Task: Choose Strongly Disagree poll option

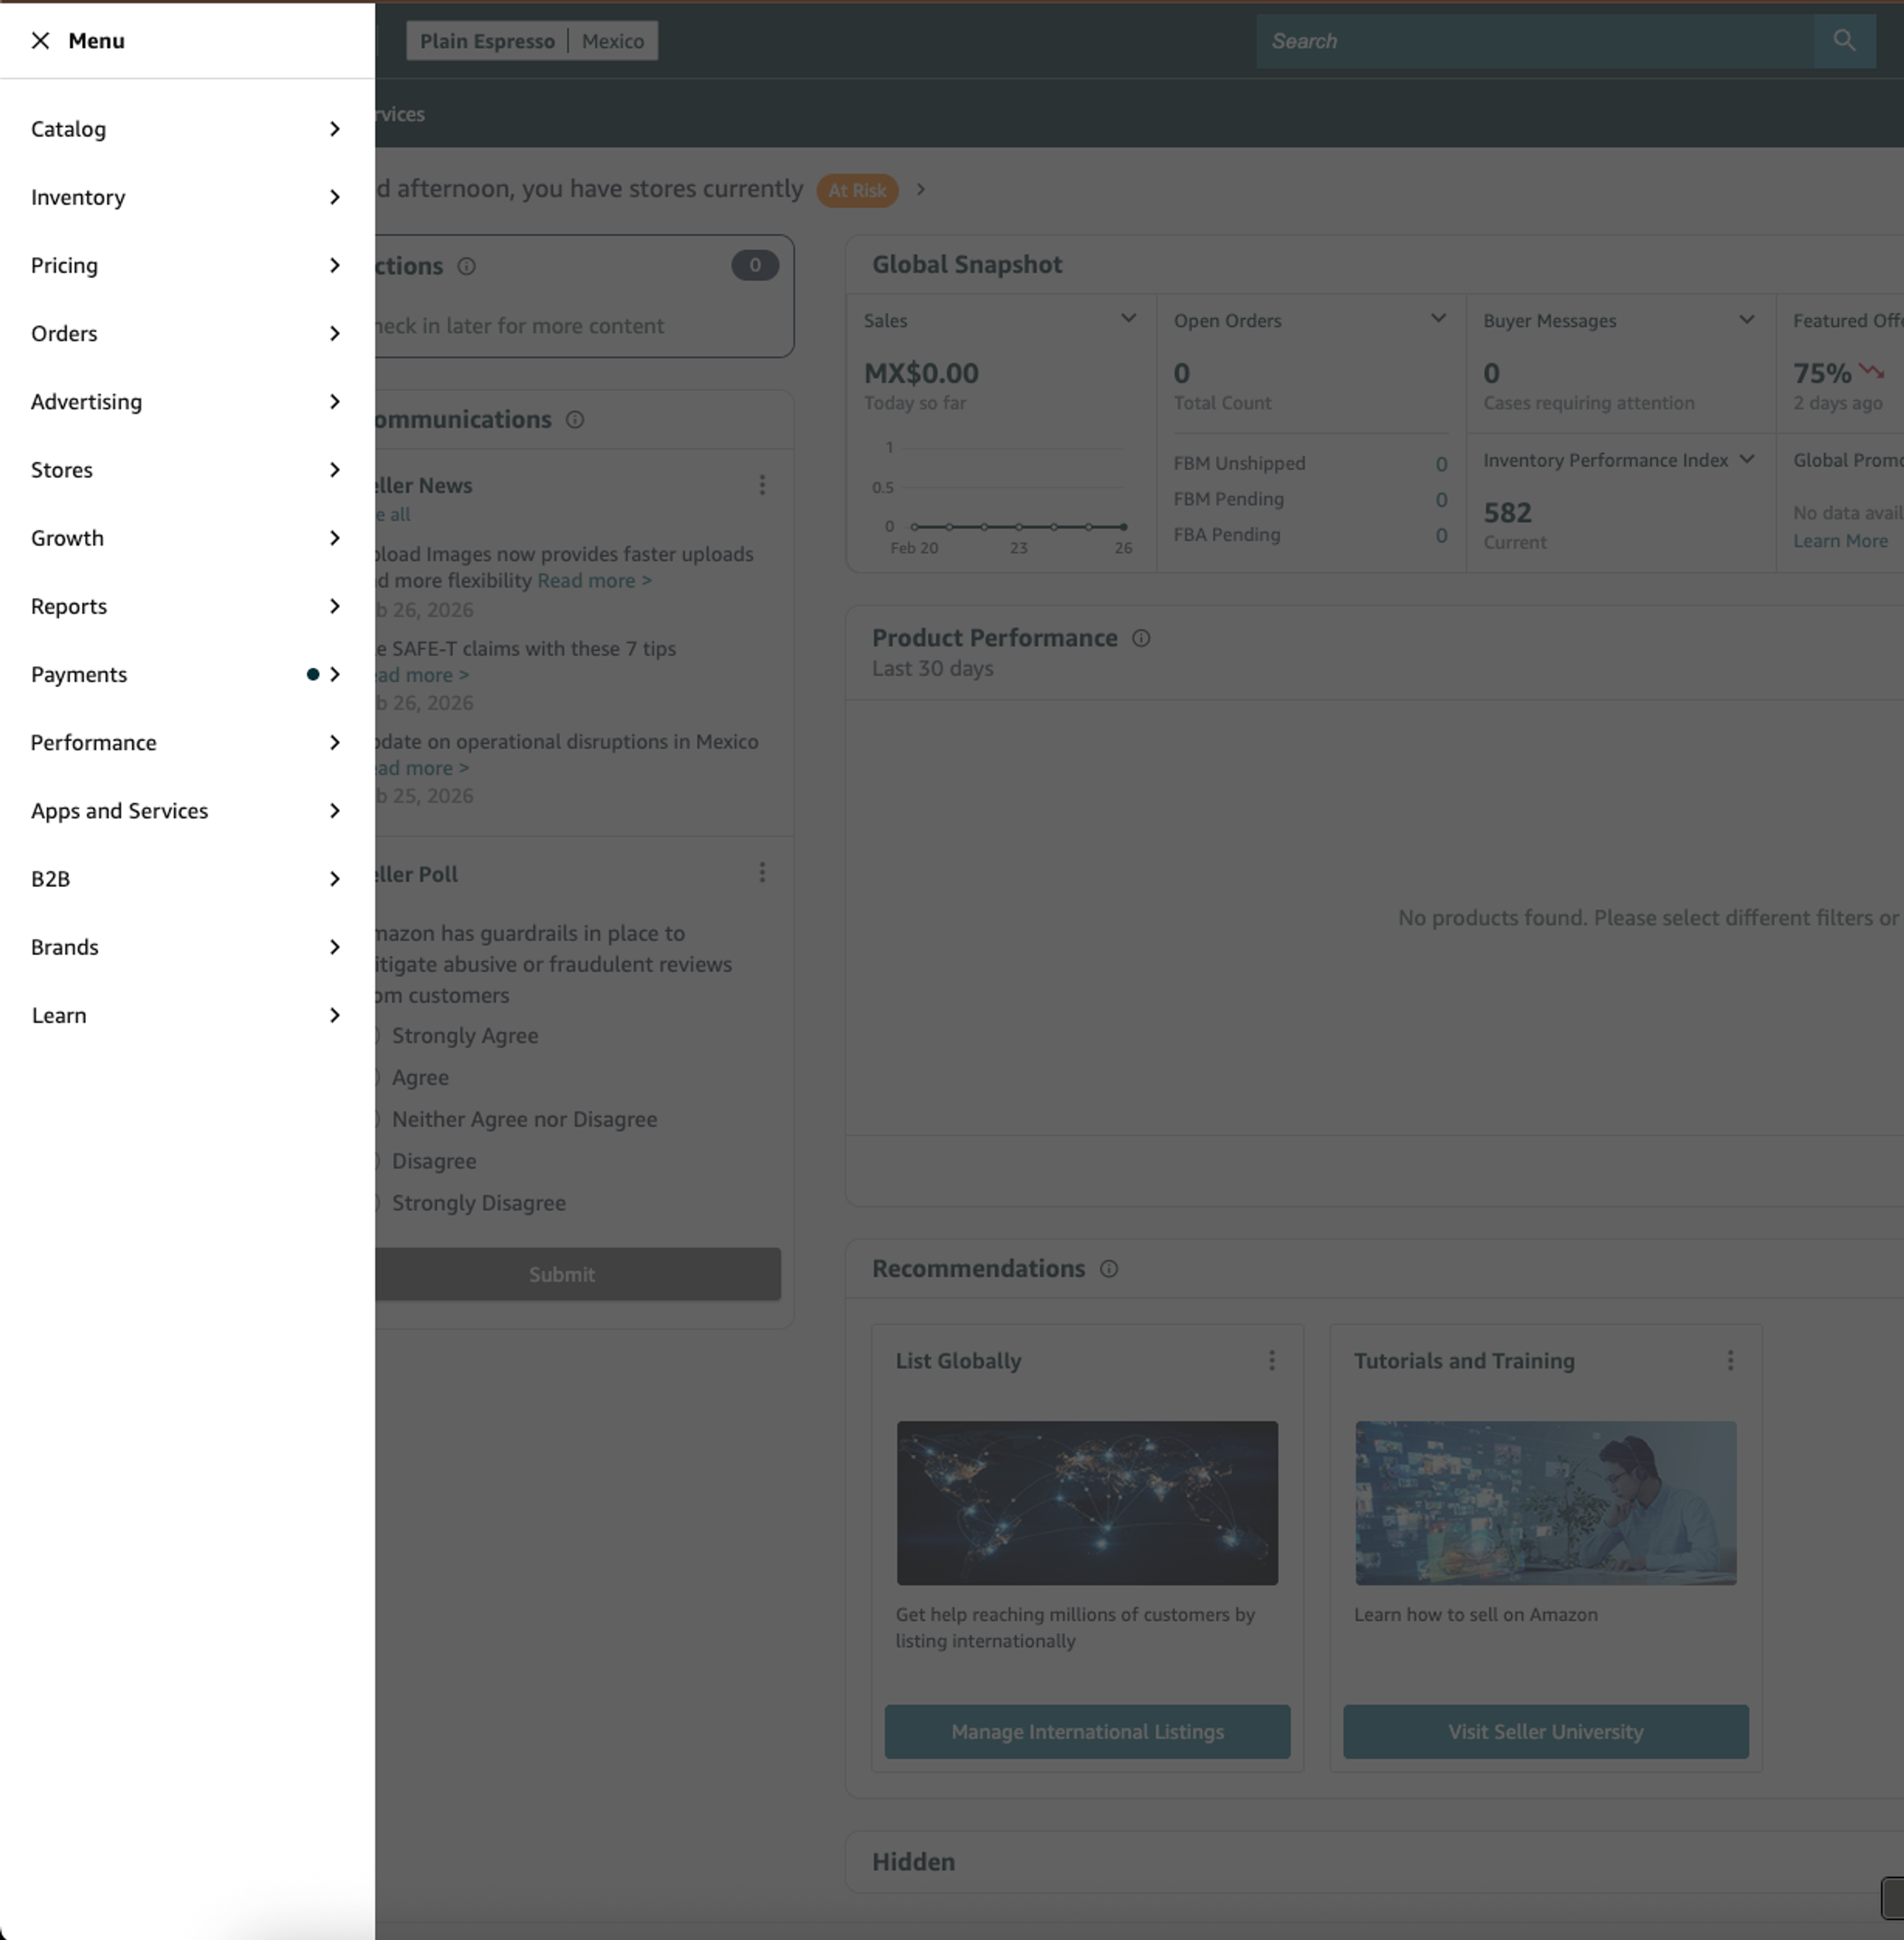Action: point(478,1203)
